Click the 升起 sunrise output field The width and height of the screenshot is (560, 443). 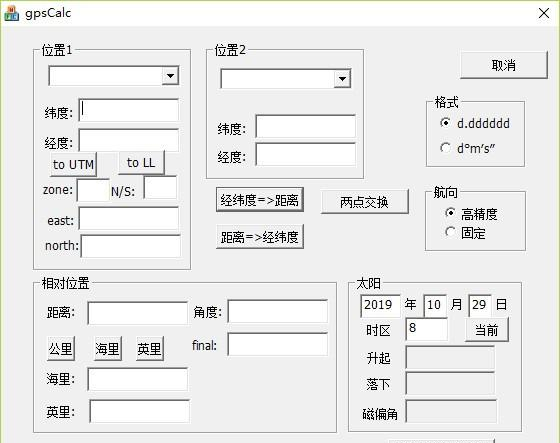pyautogui.click(x=450, y=357)
